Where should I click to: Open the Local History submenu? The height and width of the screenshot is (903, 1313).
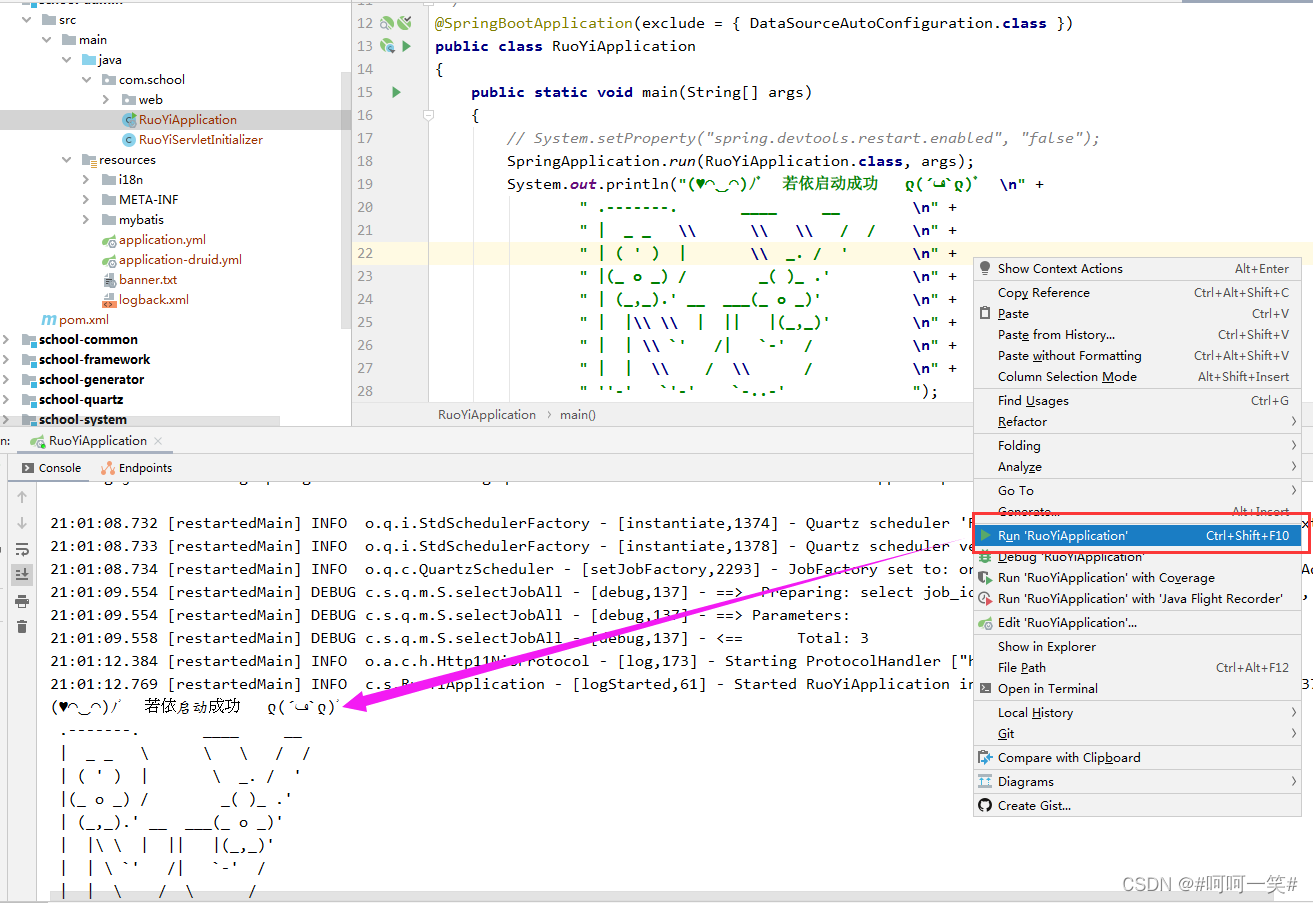click(1137, 713)
